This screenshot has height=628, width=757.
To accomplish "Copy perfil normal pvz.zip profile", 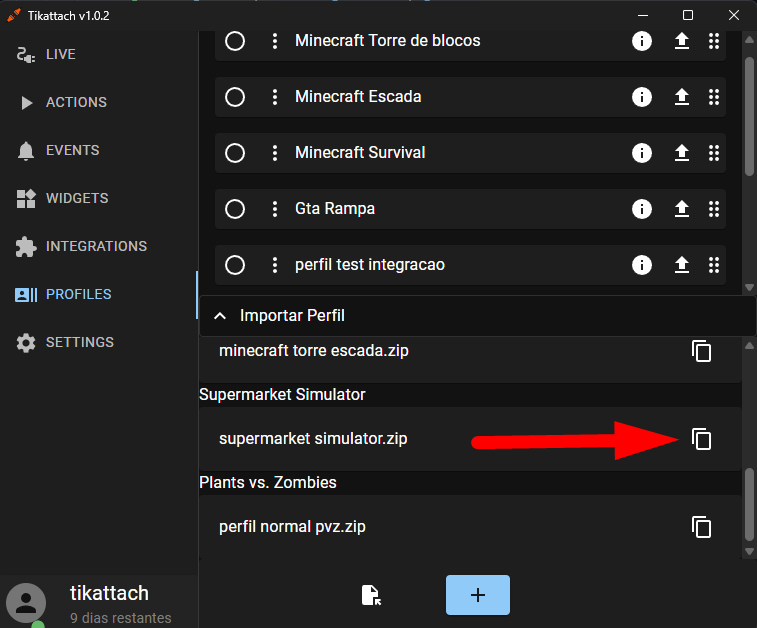I will pyautogui.click(x=701, y=527).
